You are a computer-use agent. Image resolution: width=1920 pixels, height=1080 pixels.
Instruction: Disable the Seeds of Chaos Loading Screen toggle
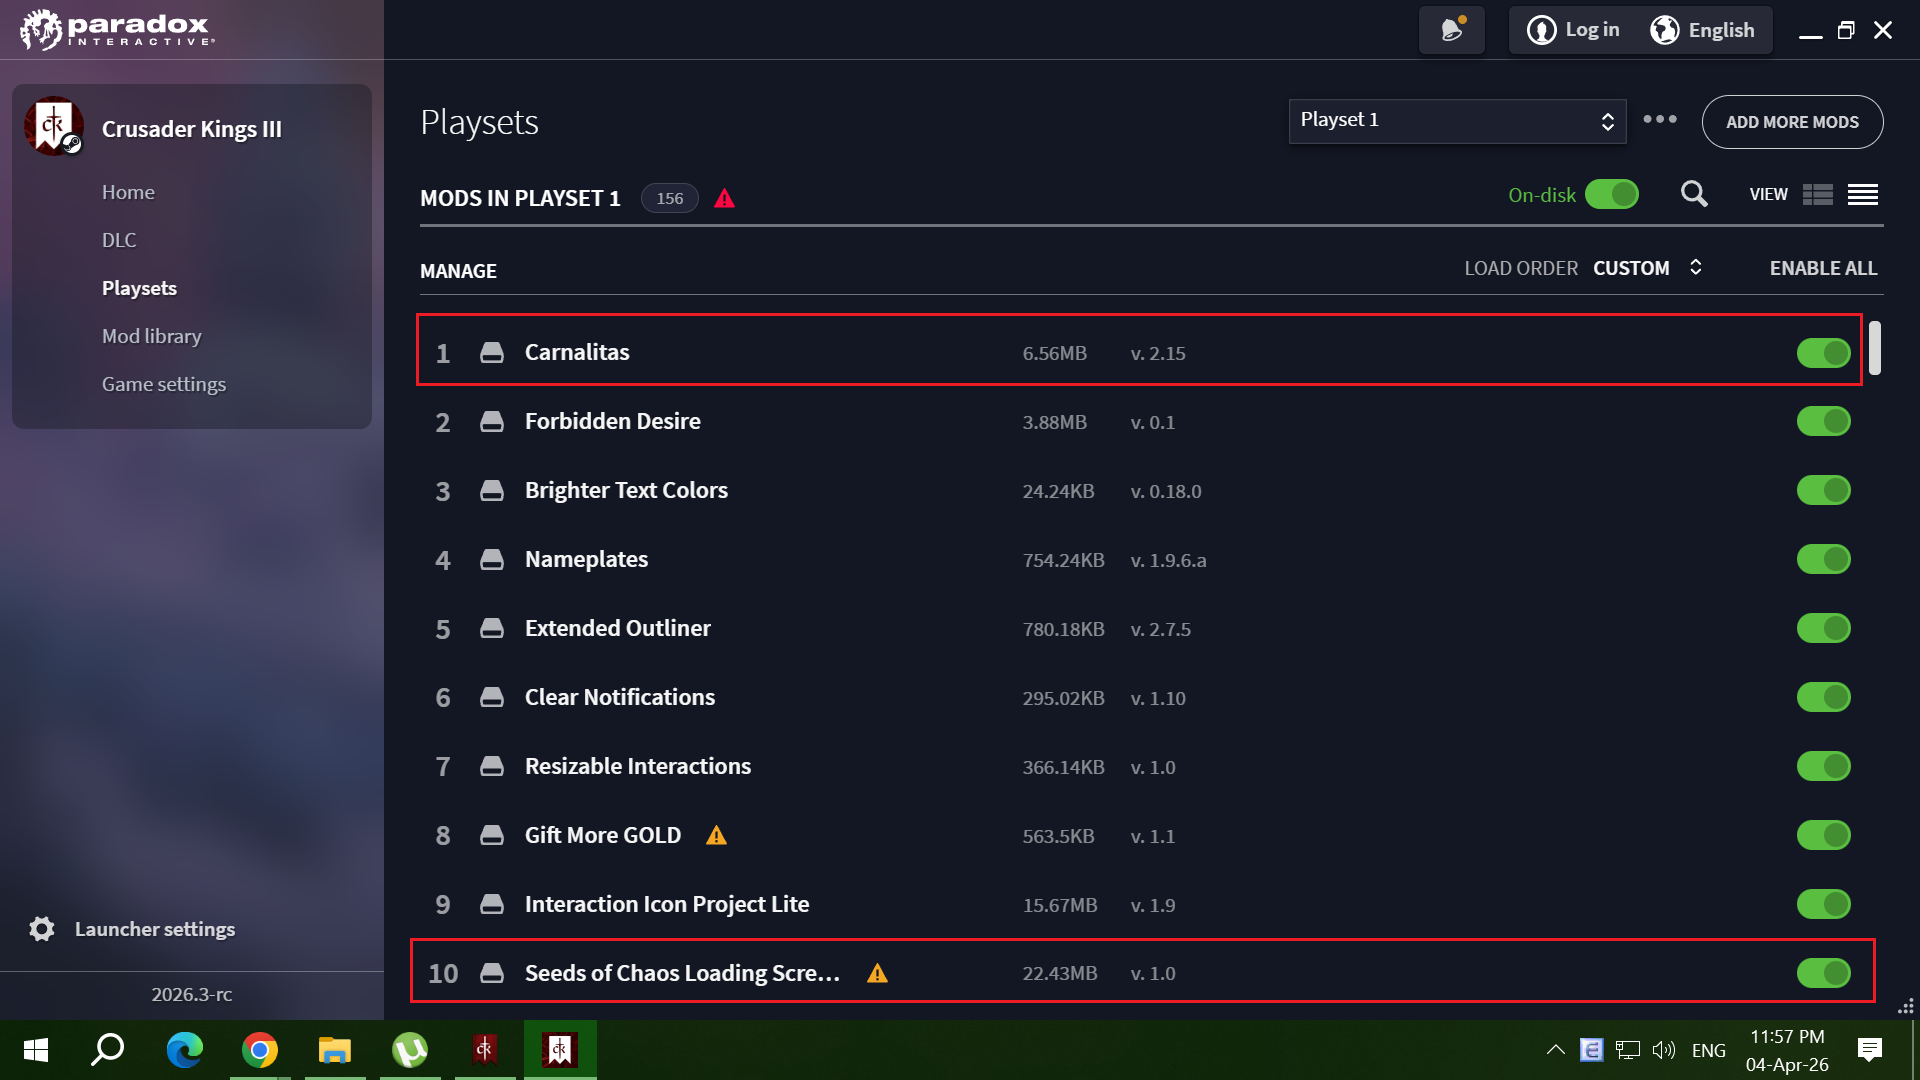pos(1824,973)
